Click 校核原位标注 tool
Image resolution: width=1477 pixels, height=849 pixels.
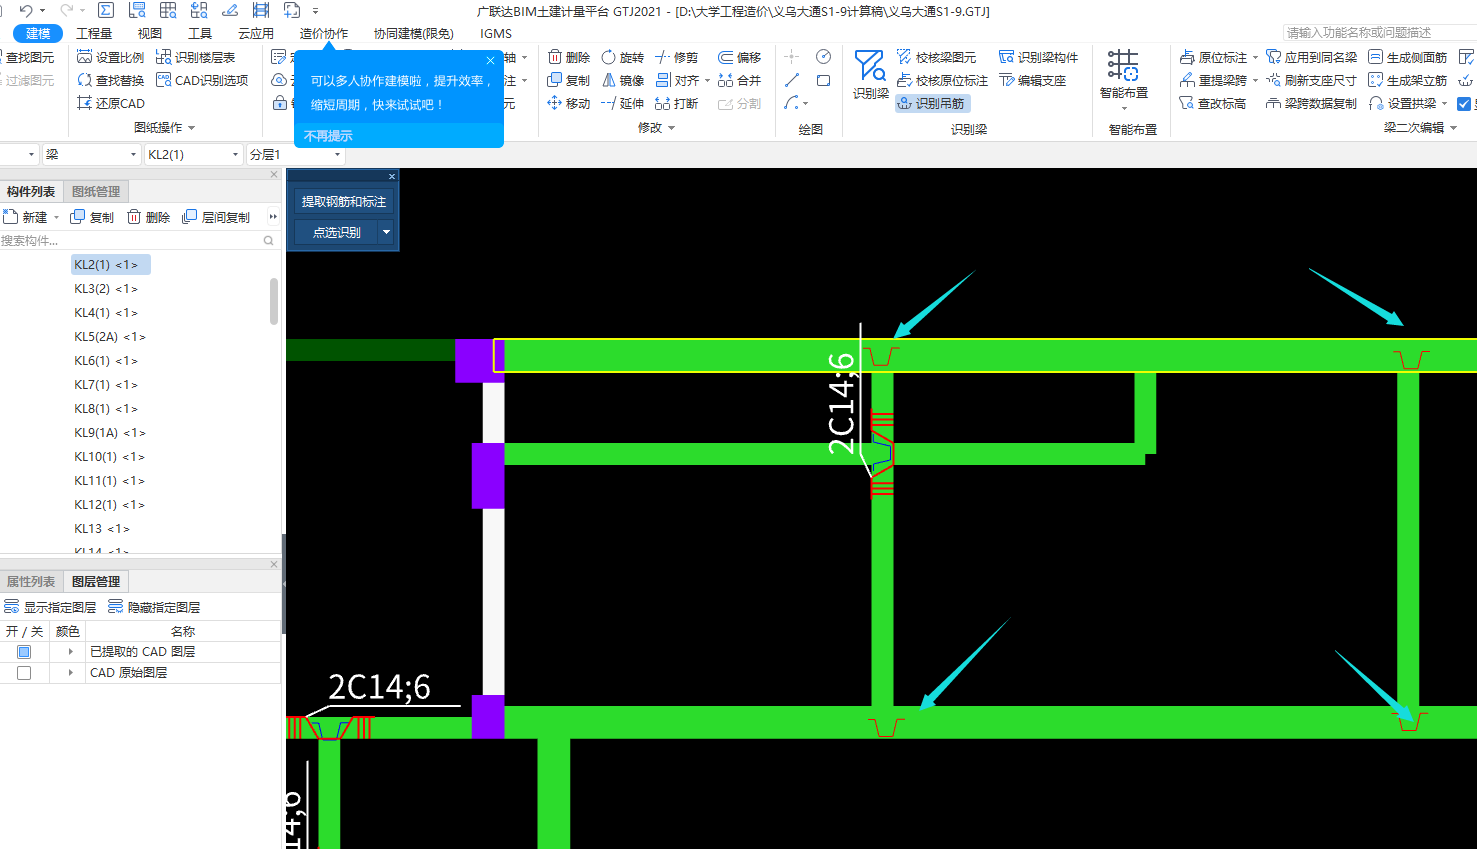[x=942, y=80]
